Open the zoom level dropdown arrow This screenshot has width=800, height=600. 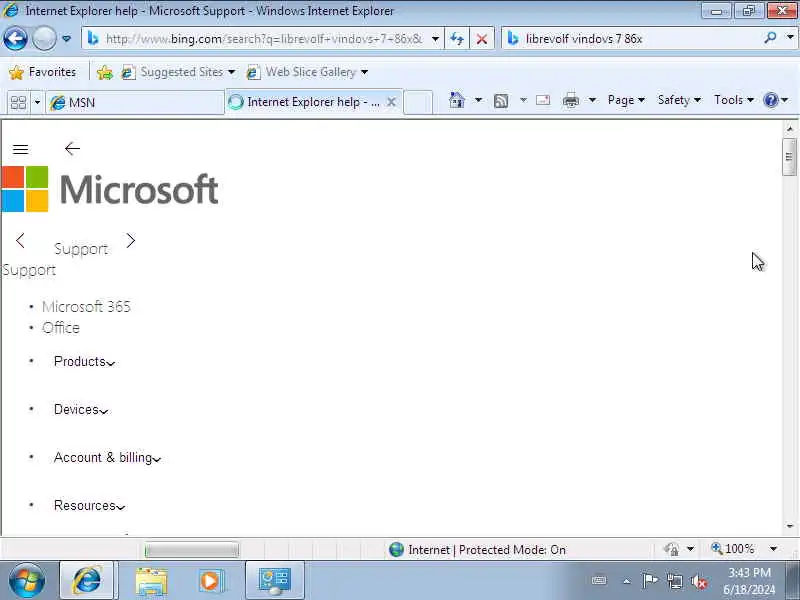[773, 549]
